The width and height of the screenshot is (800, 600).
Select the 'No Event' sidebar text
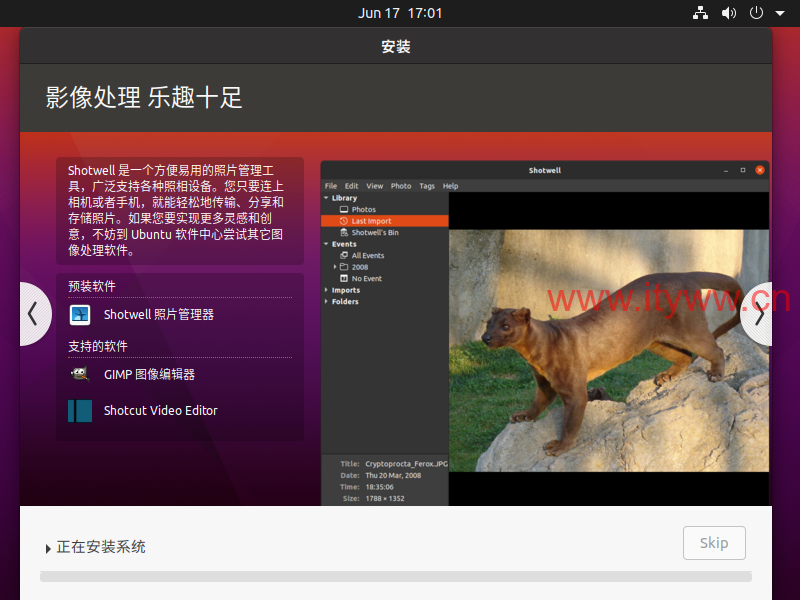pyautogui.click(x=367, y=279)
